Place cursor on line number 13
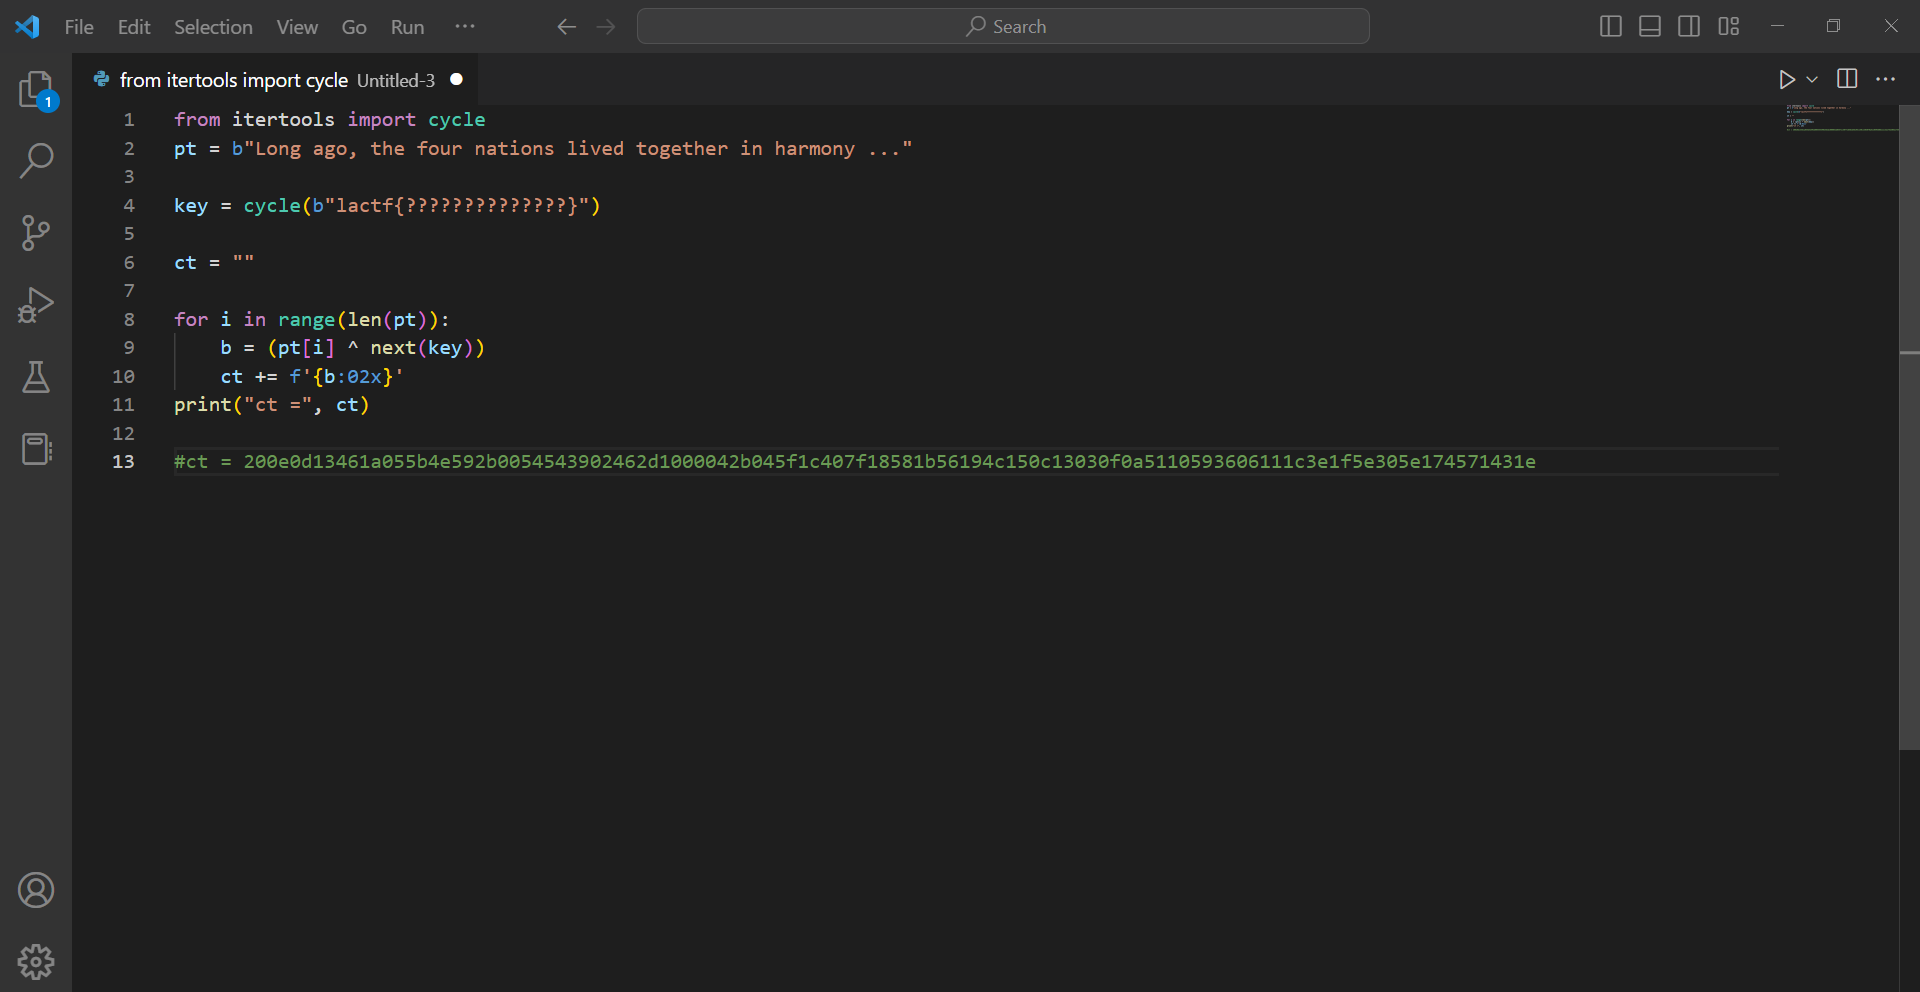This screenshot has height=992, width=1920. [123, 462]
